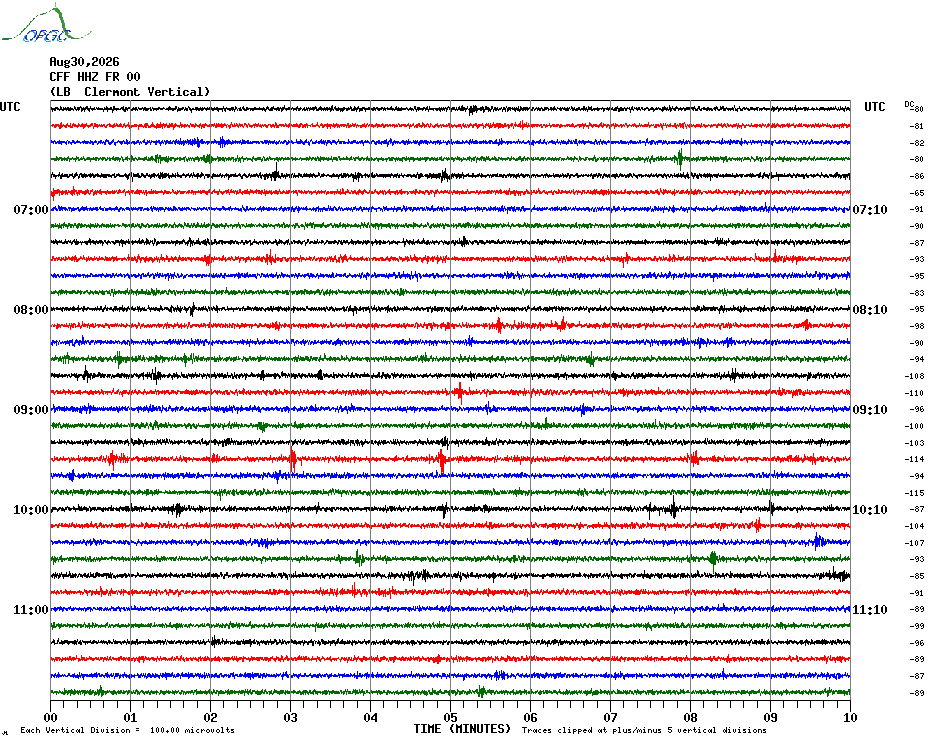Click the CFF HHZ FR 00 station code
This screenshot has width=930, height=744.
95,77
